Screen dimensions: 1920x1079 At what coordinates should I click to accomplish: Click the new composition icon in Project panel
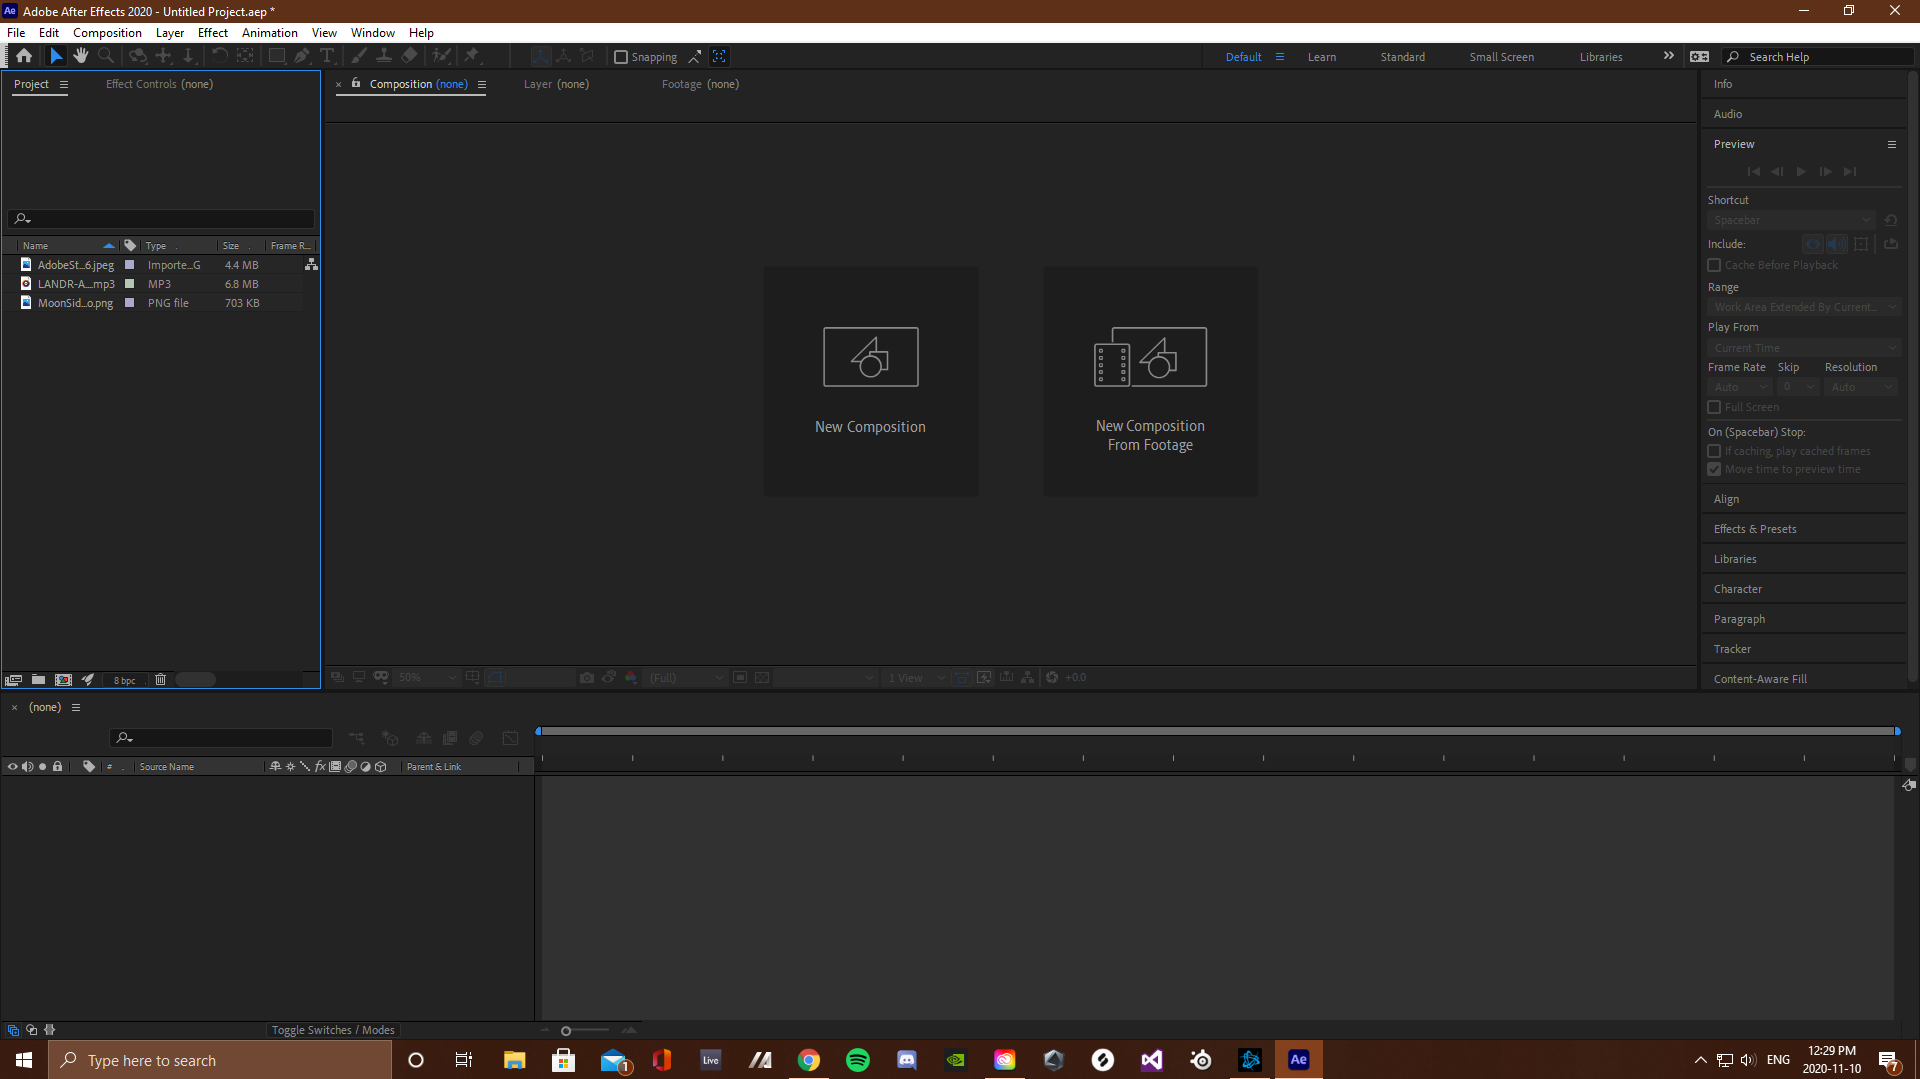(63, 679)
